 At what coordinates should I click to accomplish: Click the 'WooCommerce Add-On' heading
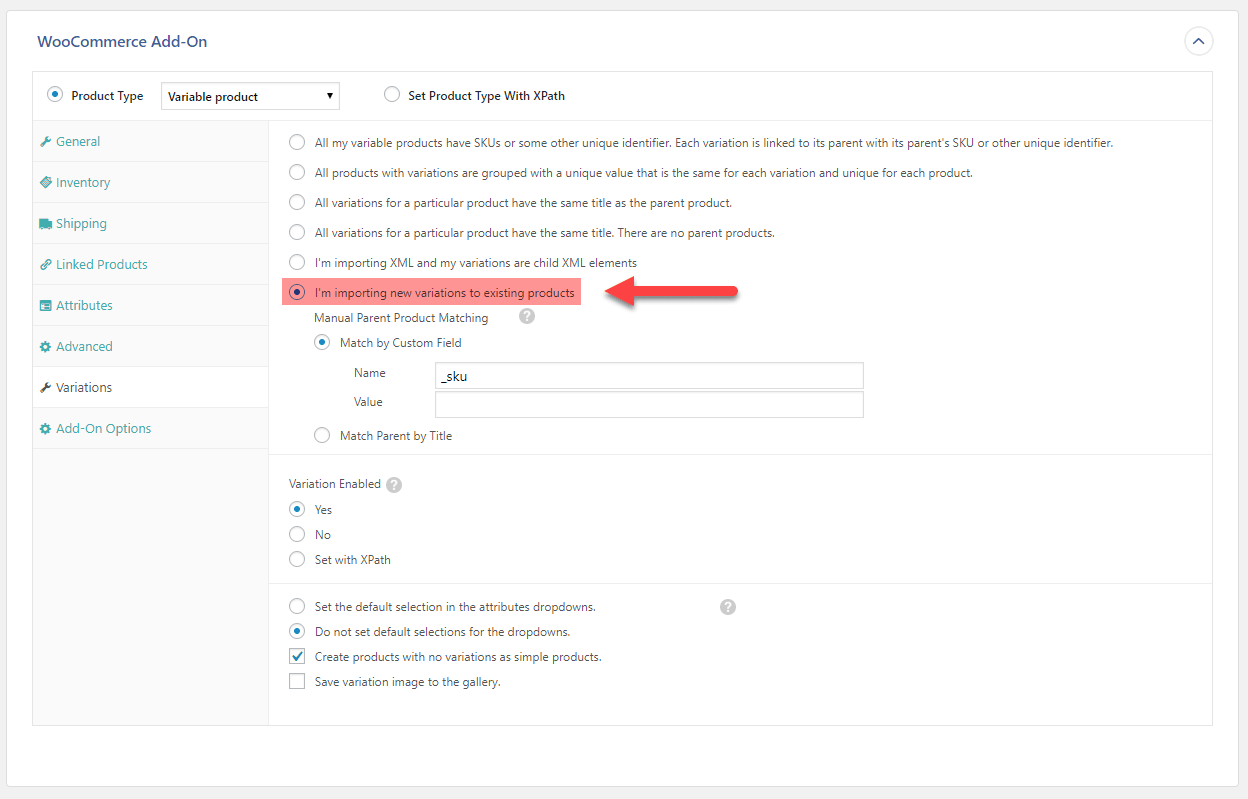(x=122, y=42)
